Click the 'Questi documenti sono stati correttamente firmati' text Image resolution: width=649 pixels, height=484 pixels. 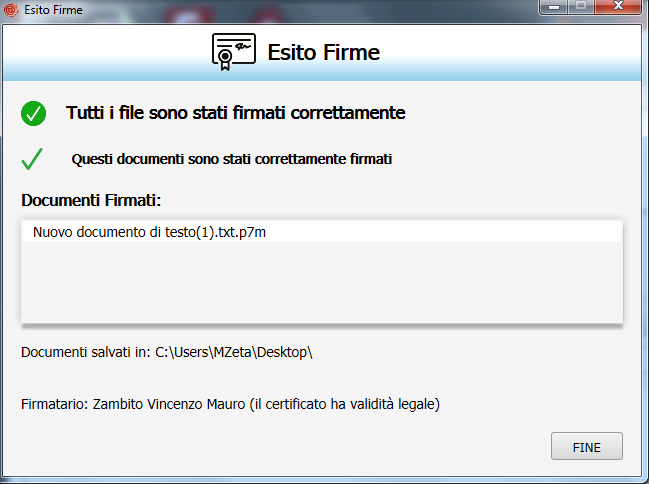(x=232, y=159)
